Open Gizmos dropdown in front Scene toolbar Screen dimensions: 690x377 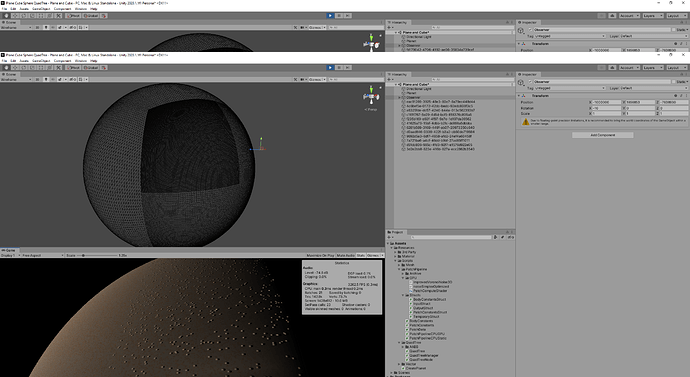317,80
